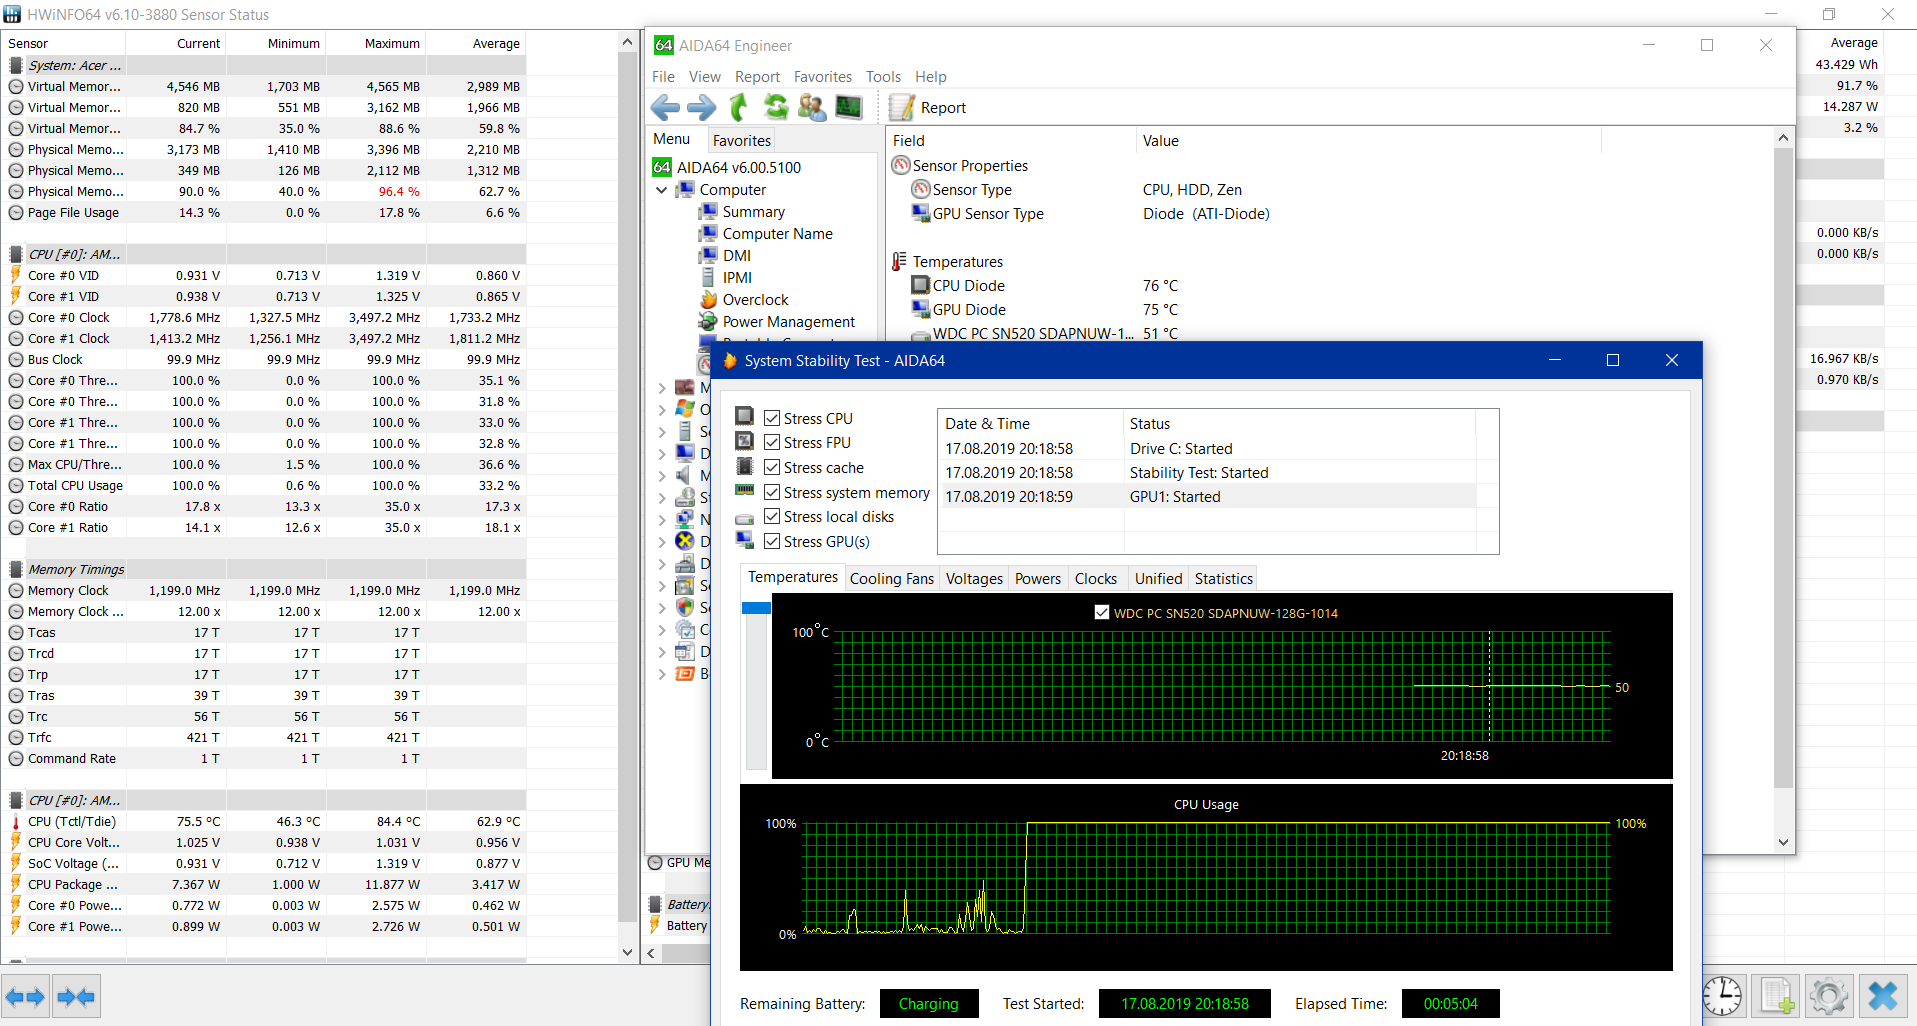Click the Report toolbar button label
The image size is (1917, 1026).
943,108
